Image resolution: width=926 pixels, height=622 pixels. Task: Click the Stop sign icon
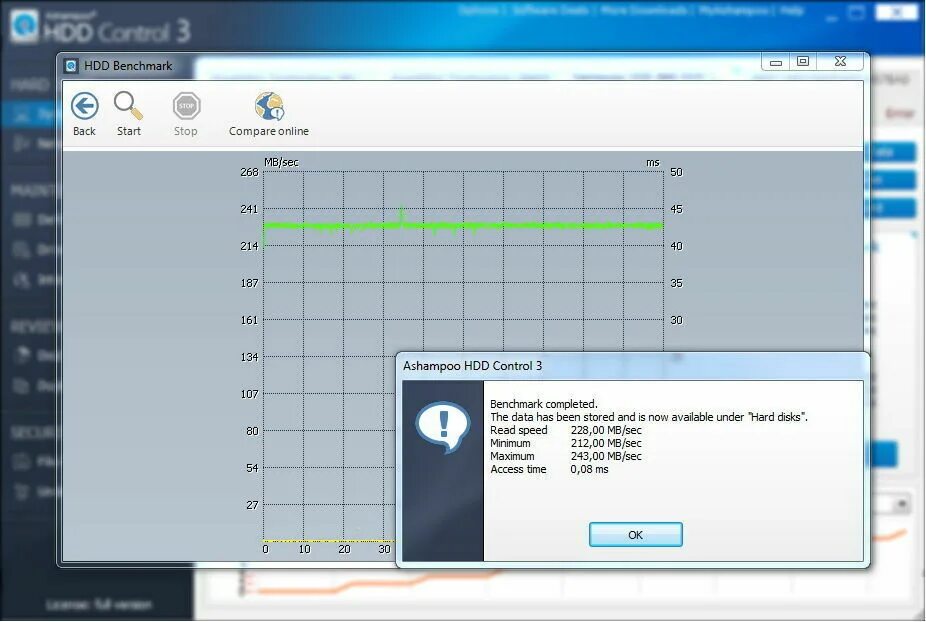click(186, 106)
